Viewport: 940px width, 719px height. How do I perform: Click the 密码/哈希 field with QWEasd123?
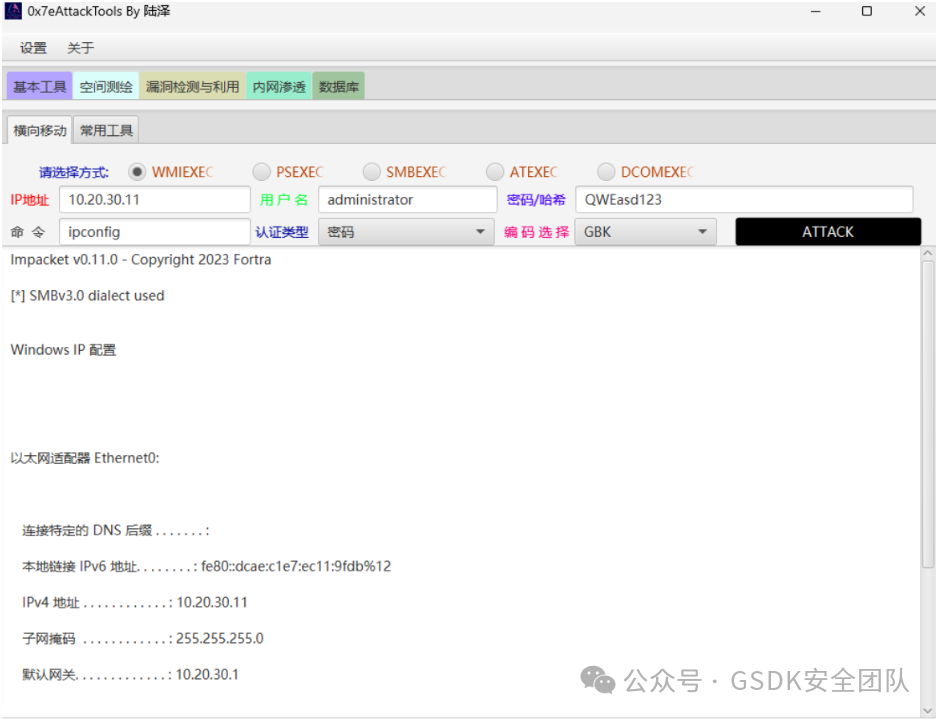744,200
